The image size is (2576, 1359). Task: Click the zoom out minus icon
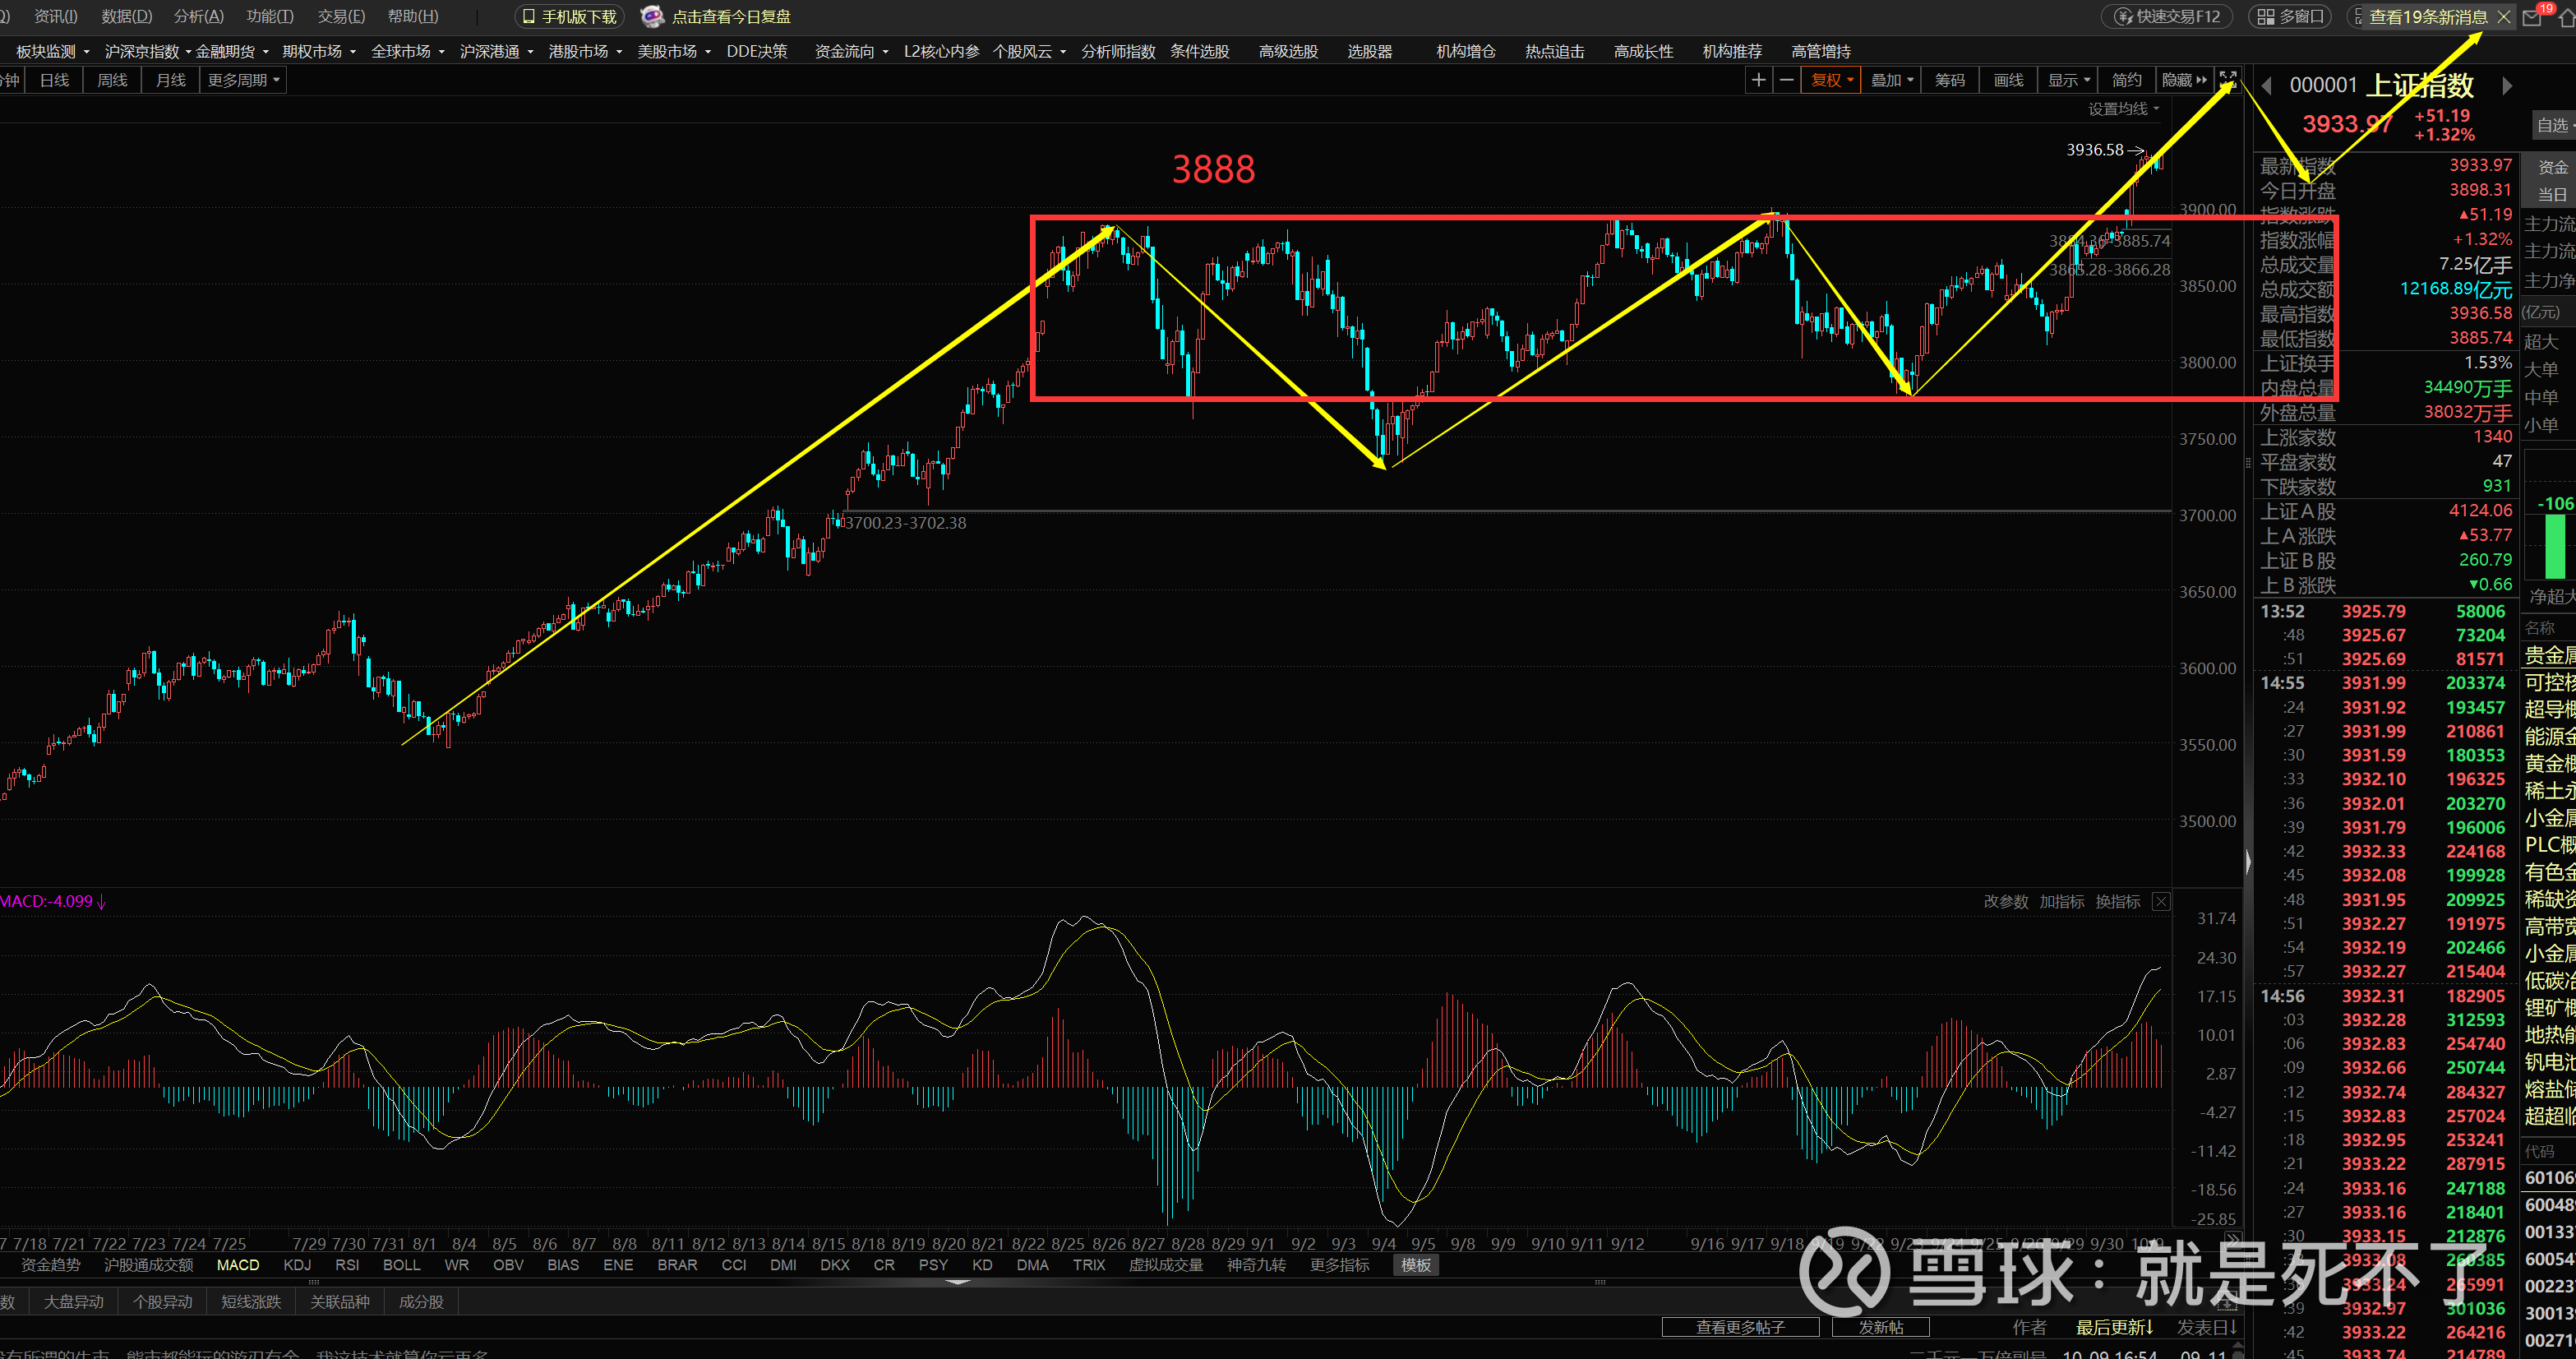[x=1786, y=80]
